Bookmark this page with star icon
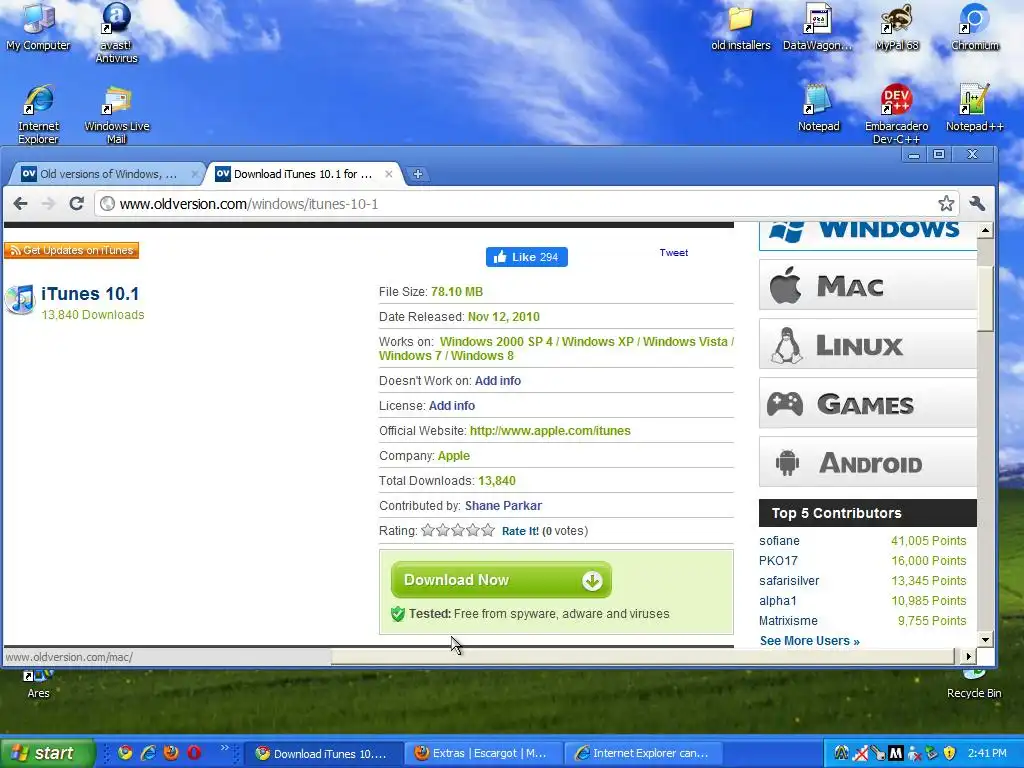1024x768 pixels. coord(946,204)
